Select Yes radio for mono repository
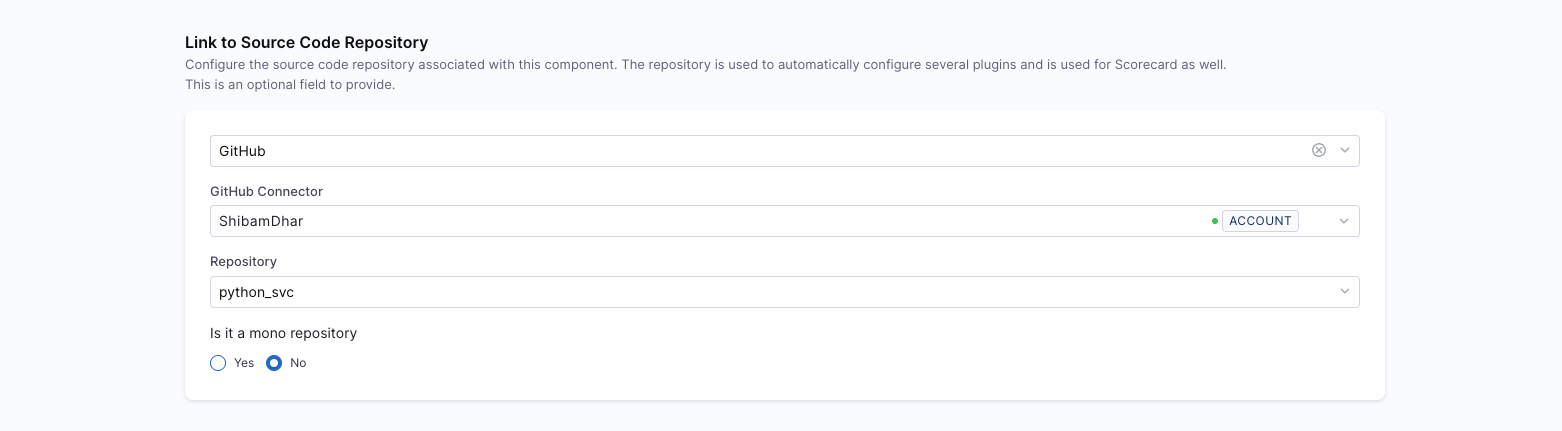 [218, 363]
